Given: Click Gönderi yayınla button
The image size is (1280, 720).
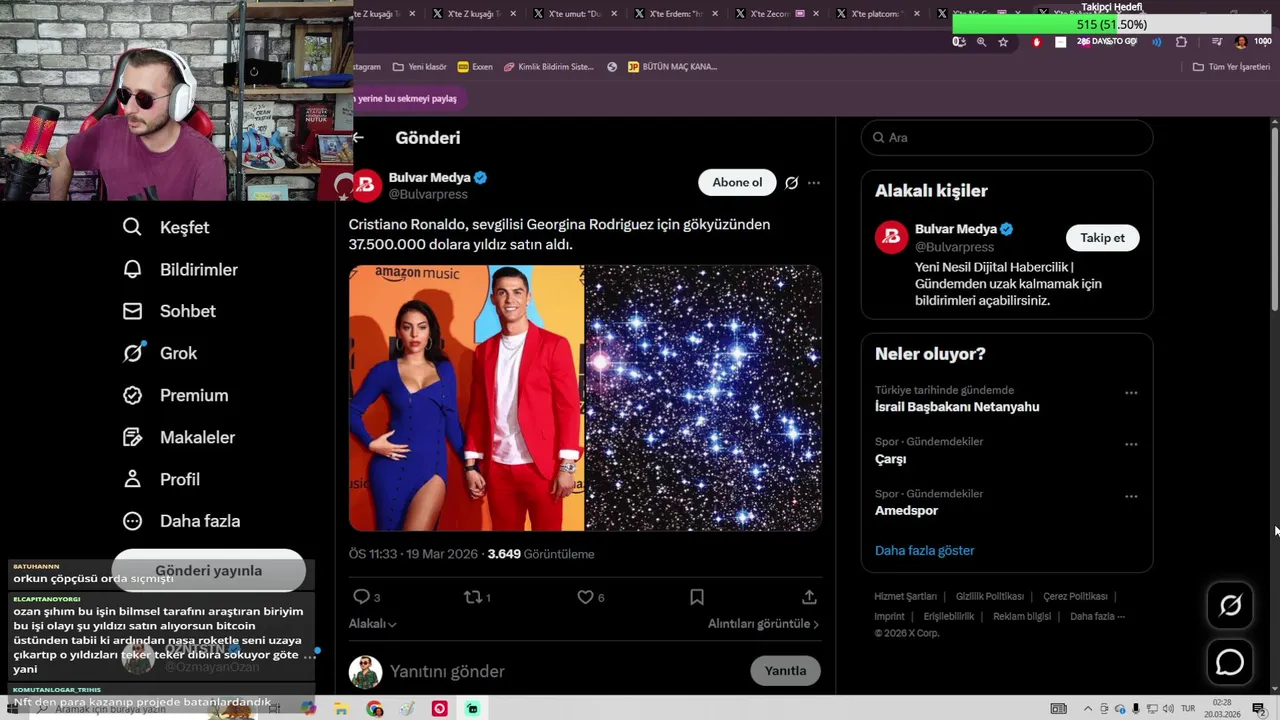Looking at the screenshot, I should click(x=208, y=571).
